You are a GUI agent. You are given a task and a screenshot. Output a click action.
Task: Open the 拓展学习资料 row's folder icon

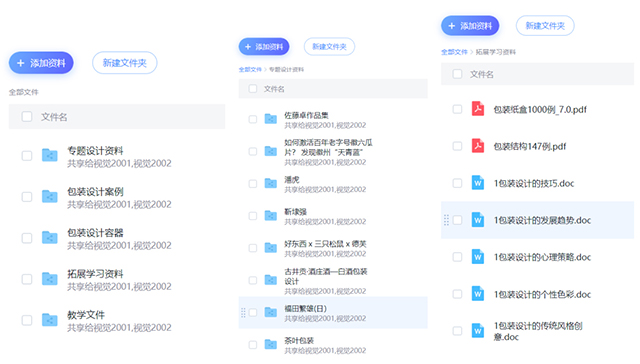tap(49, 279)
